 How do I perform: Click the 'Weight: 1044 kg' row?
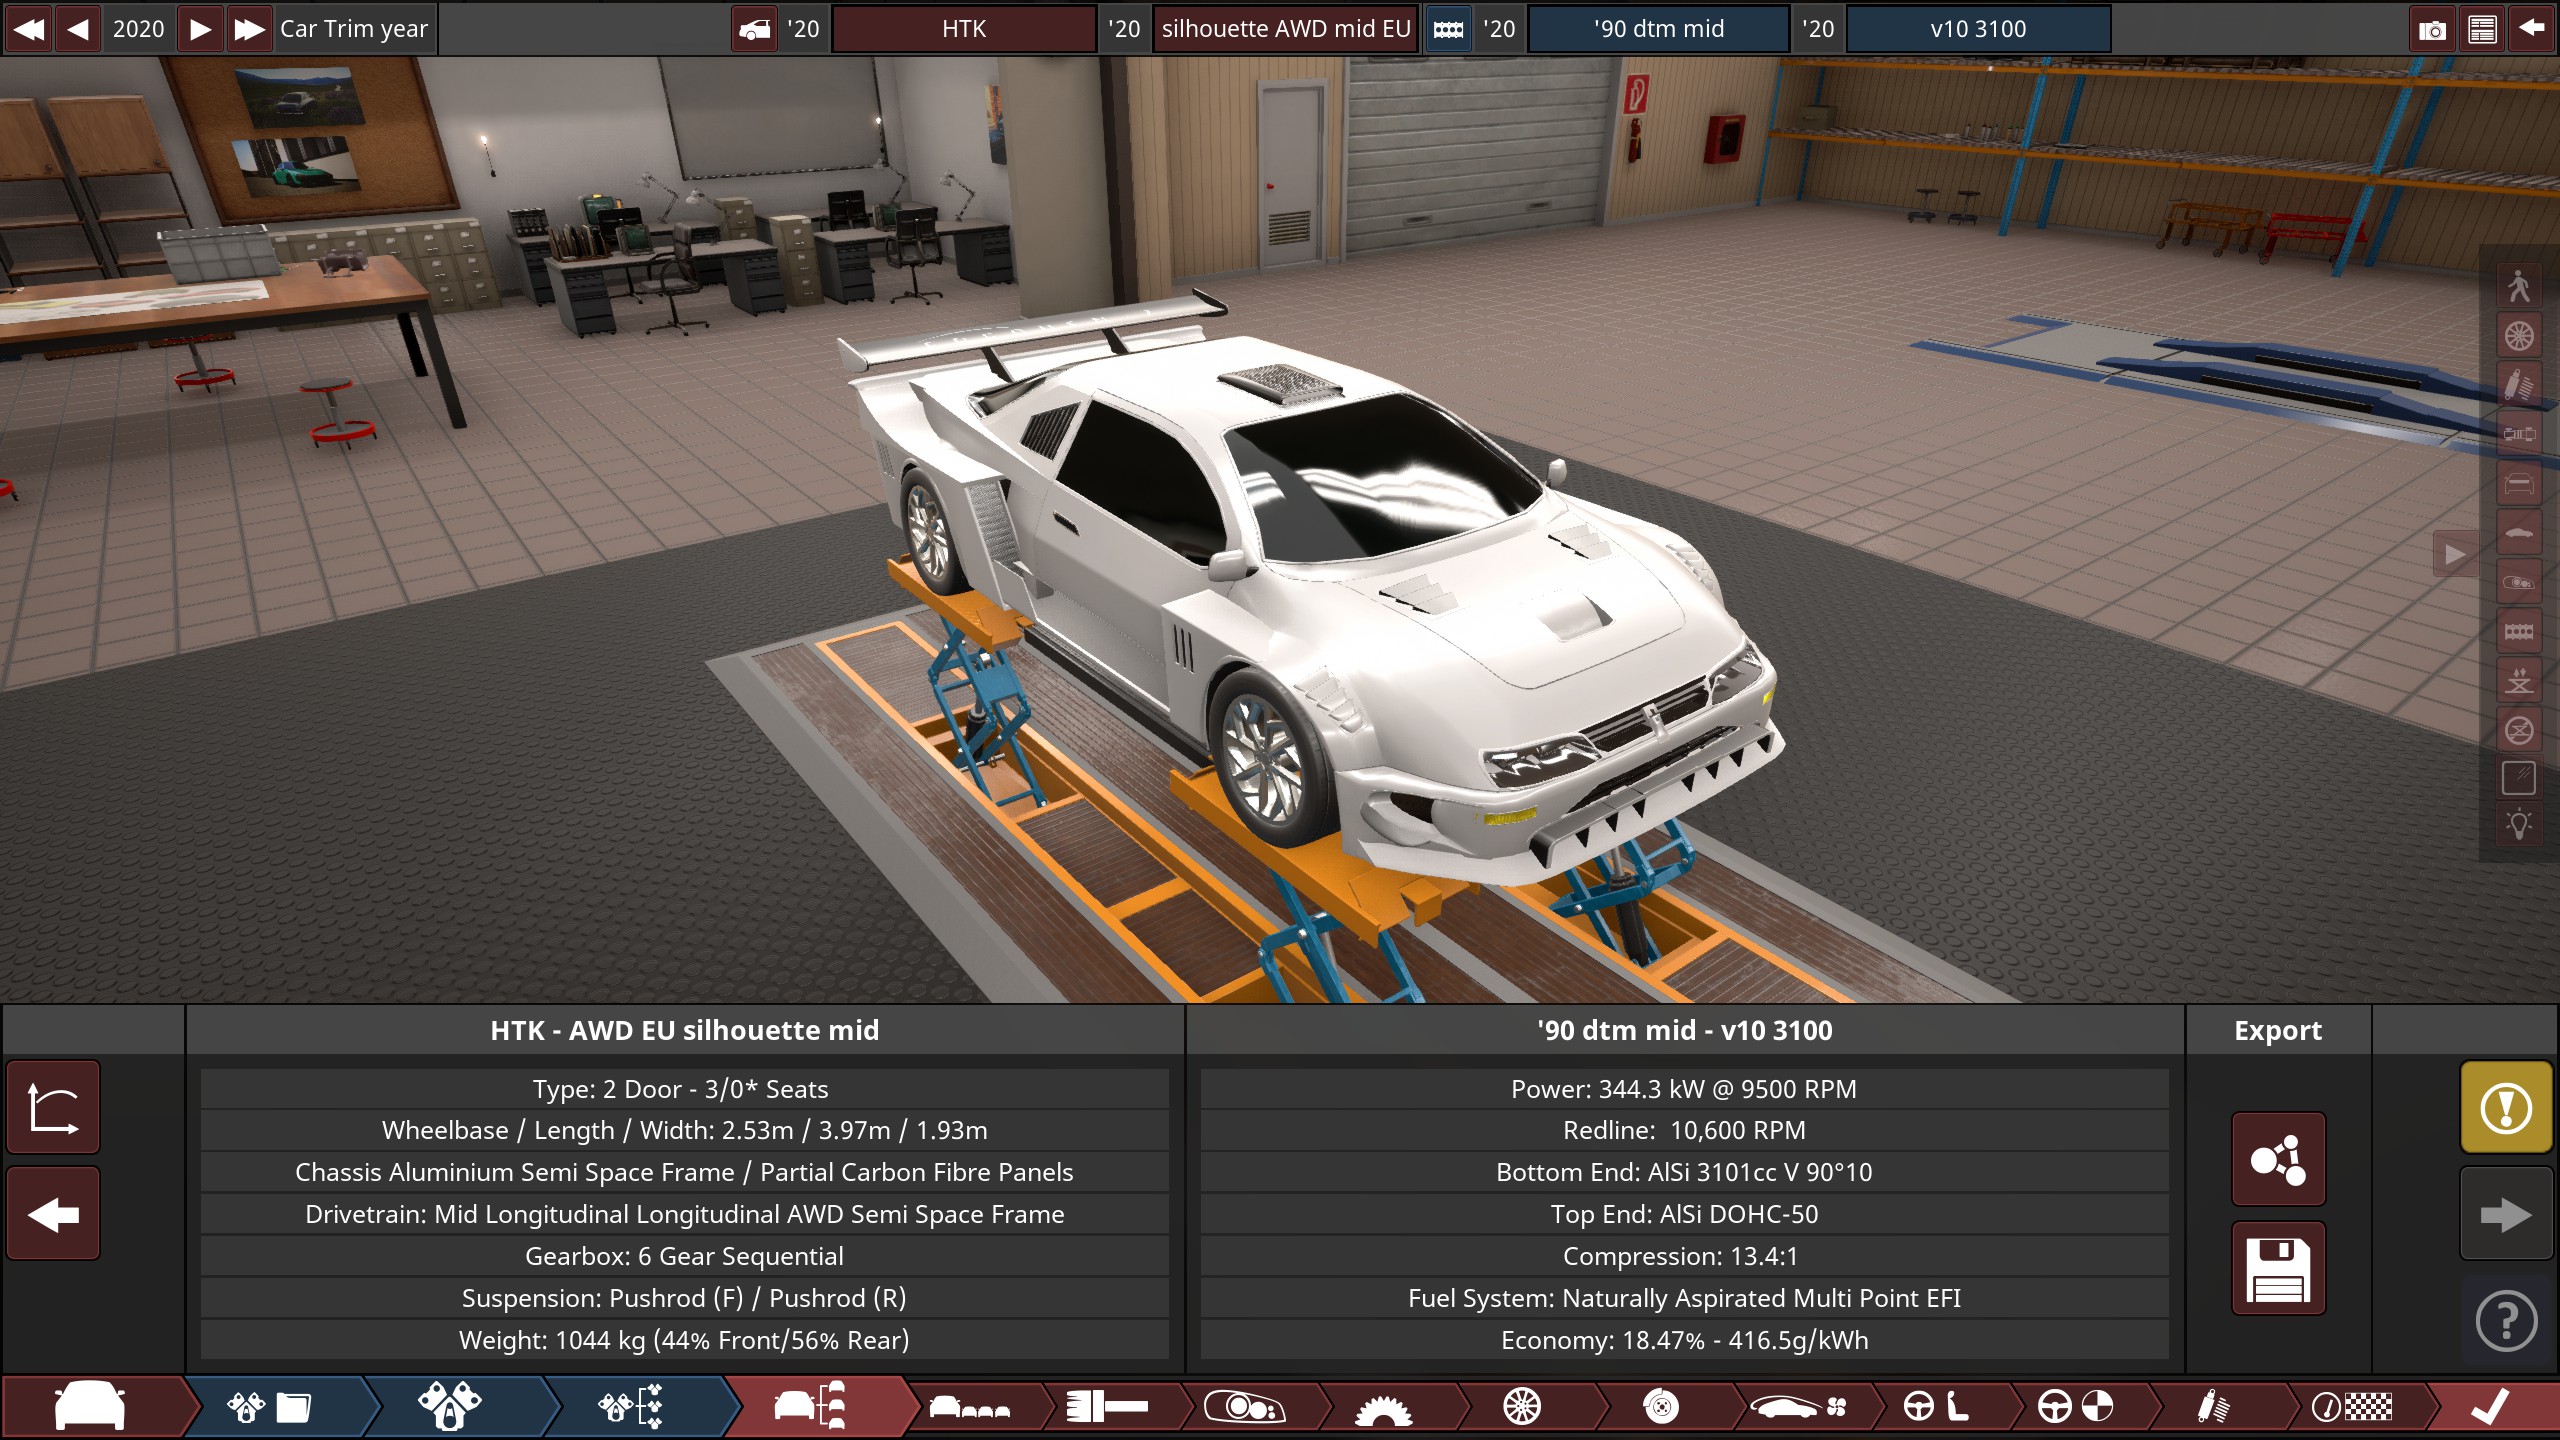pyautogui.click(x=685, y=1340)
